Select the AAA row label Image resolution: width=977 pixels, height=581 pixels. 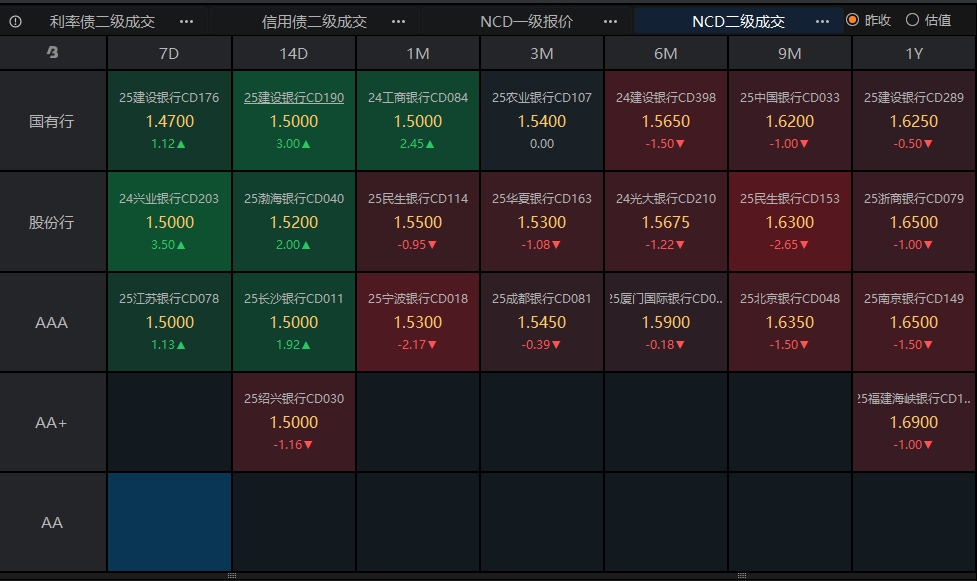[52, 322]
